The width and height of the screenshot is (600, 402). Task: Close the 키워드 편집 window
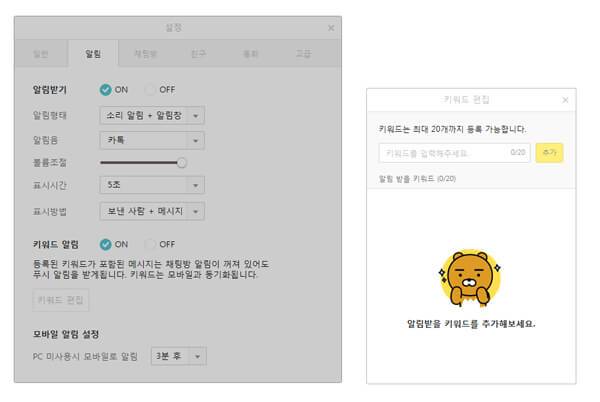[565, 100]
